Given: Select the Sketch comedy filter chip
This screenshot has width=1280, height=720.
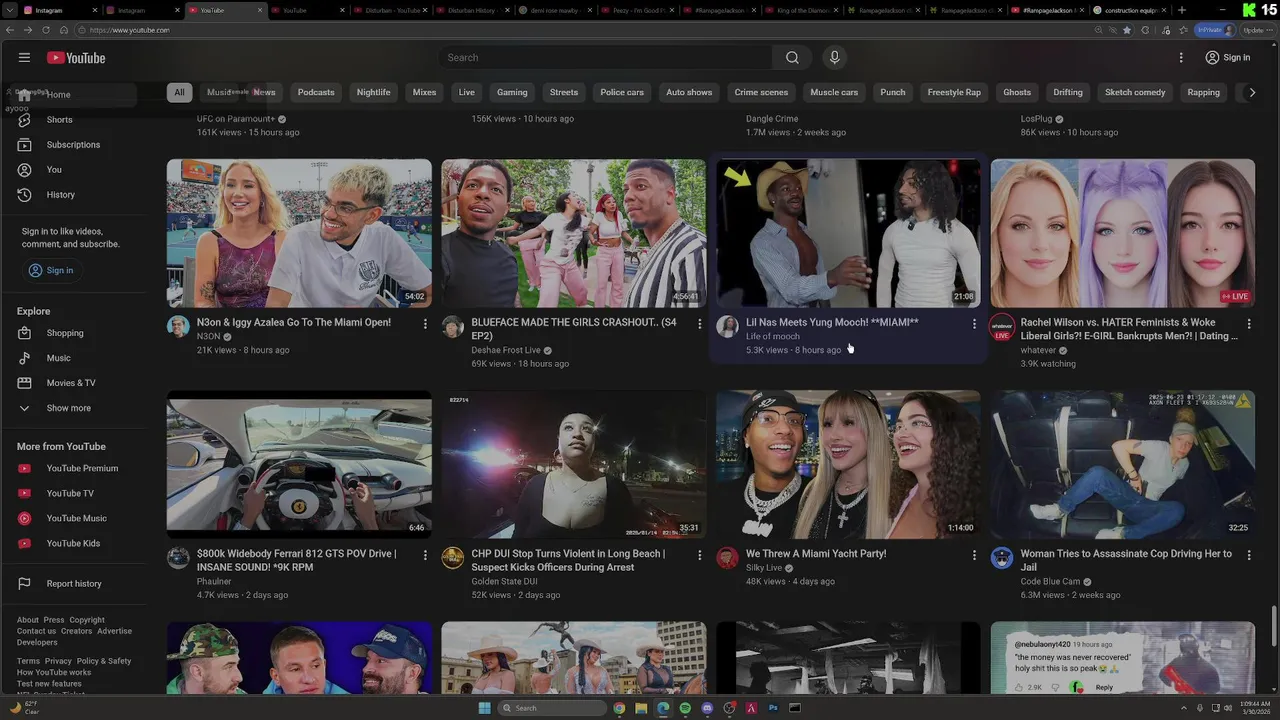Looking at the screenshot, I should click(1135, 92).
